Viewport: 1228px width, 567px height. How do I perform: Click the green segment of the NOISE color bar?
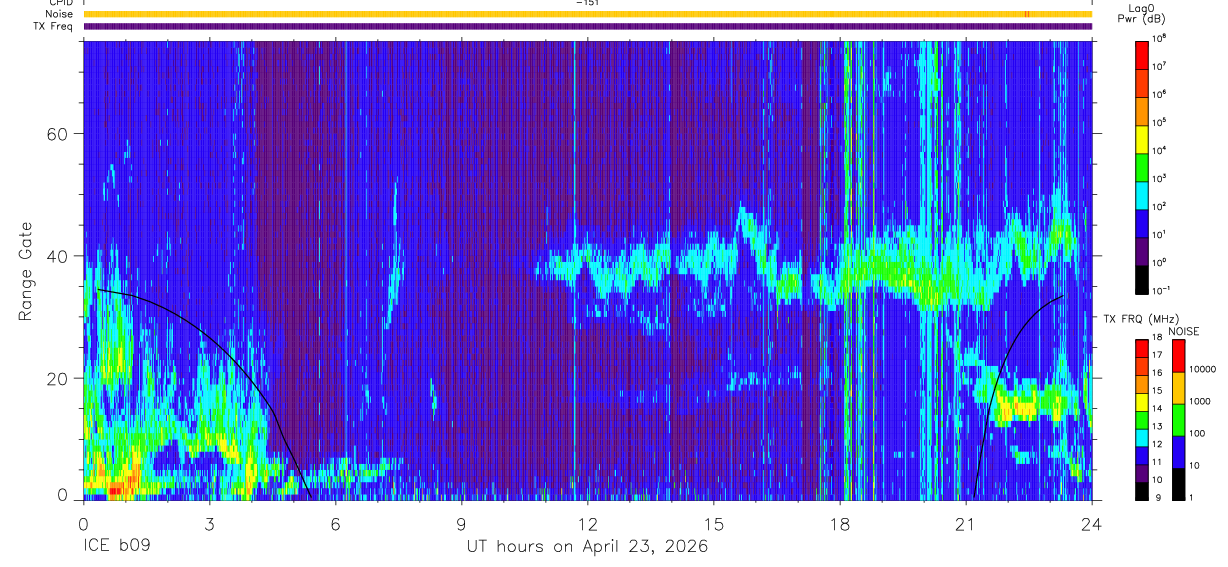[x=1178, y=418]
